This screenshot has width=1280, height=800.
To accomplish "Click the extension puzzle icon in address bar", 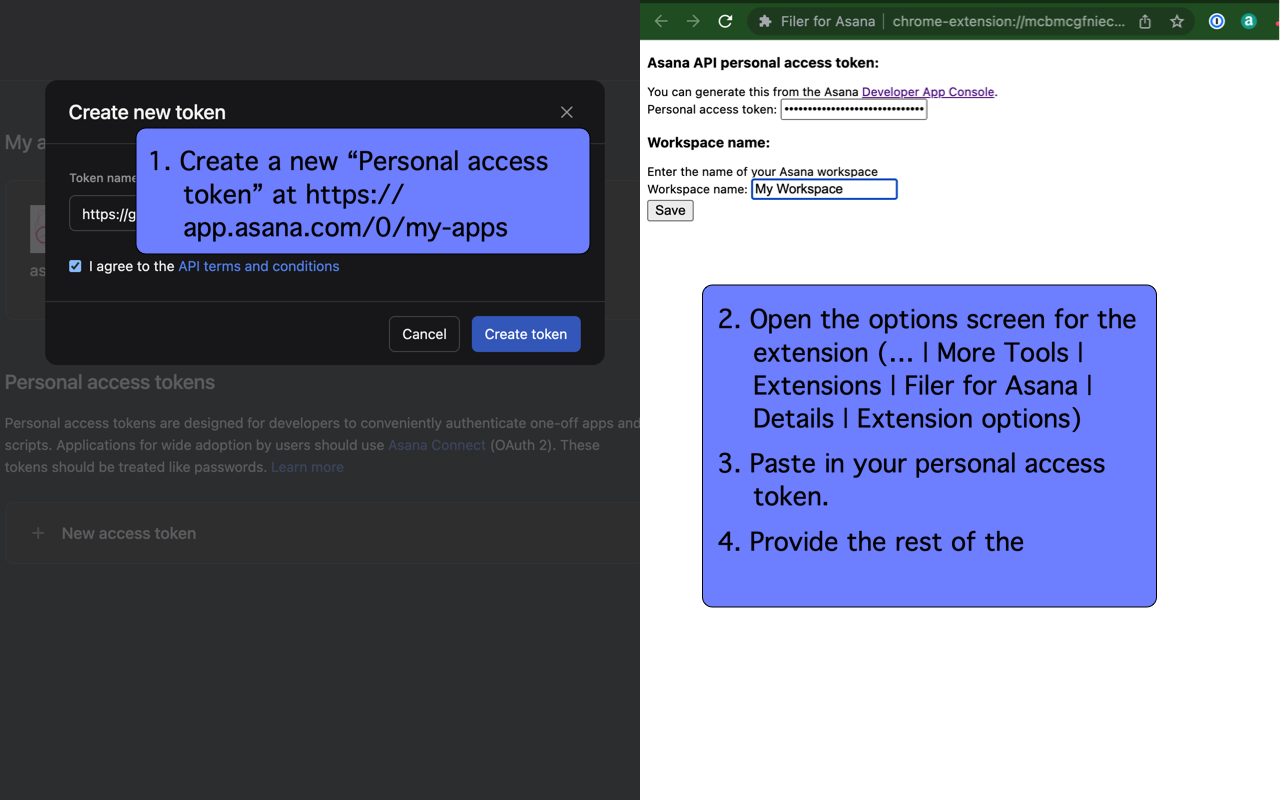I will coord(765,21).
